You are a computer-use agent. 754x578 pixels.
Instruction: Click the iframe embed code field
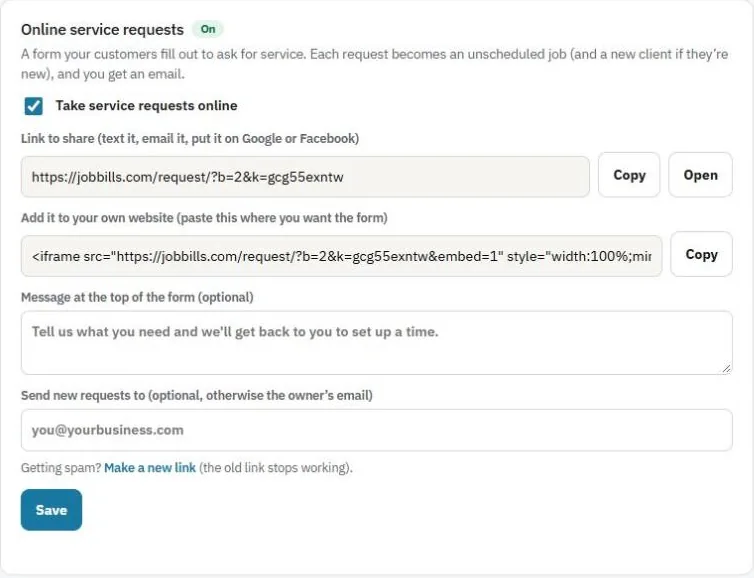(341, 256)
